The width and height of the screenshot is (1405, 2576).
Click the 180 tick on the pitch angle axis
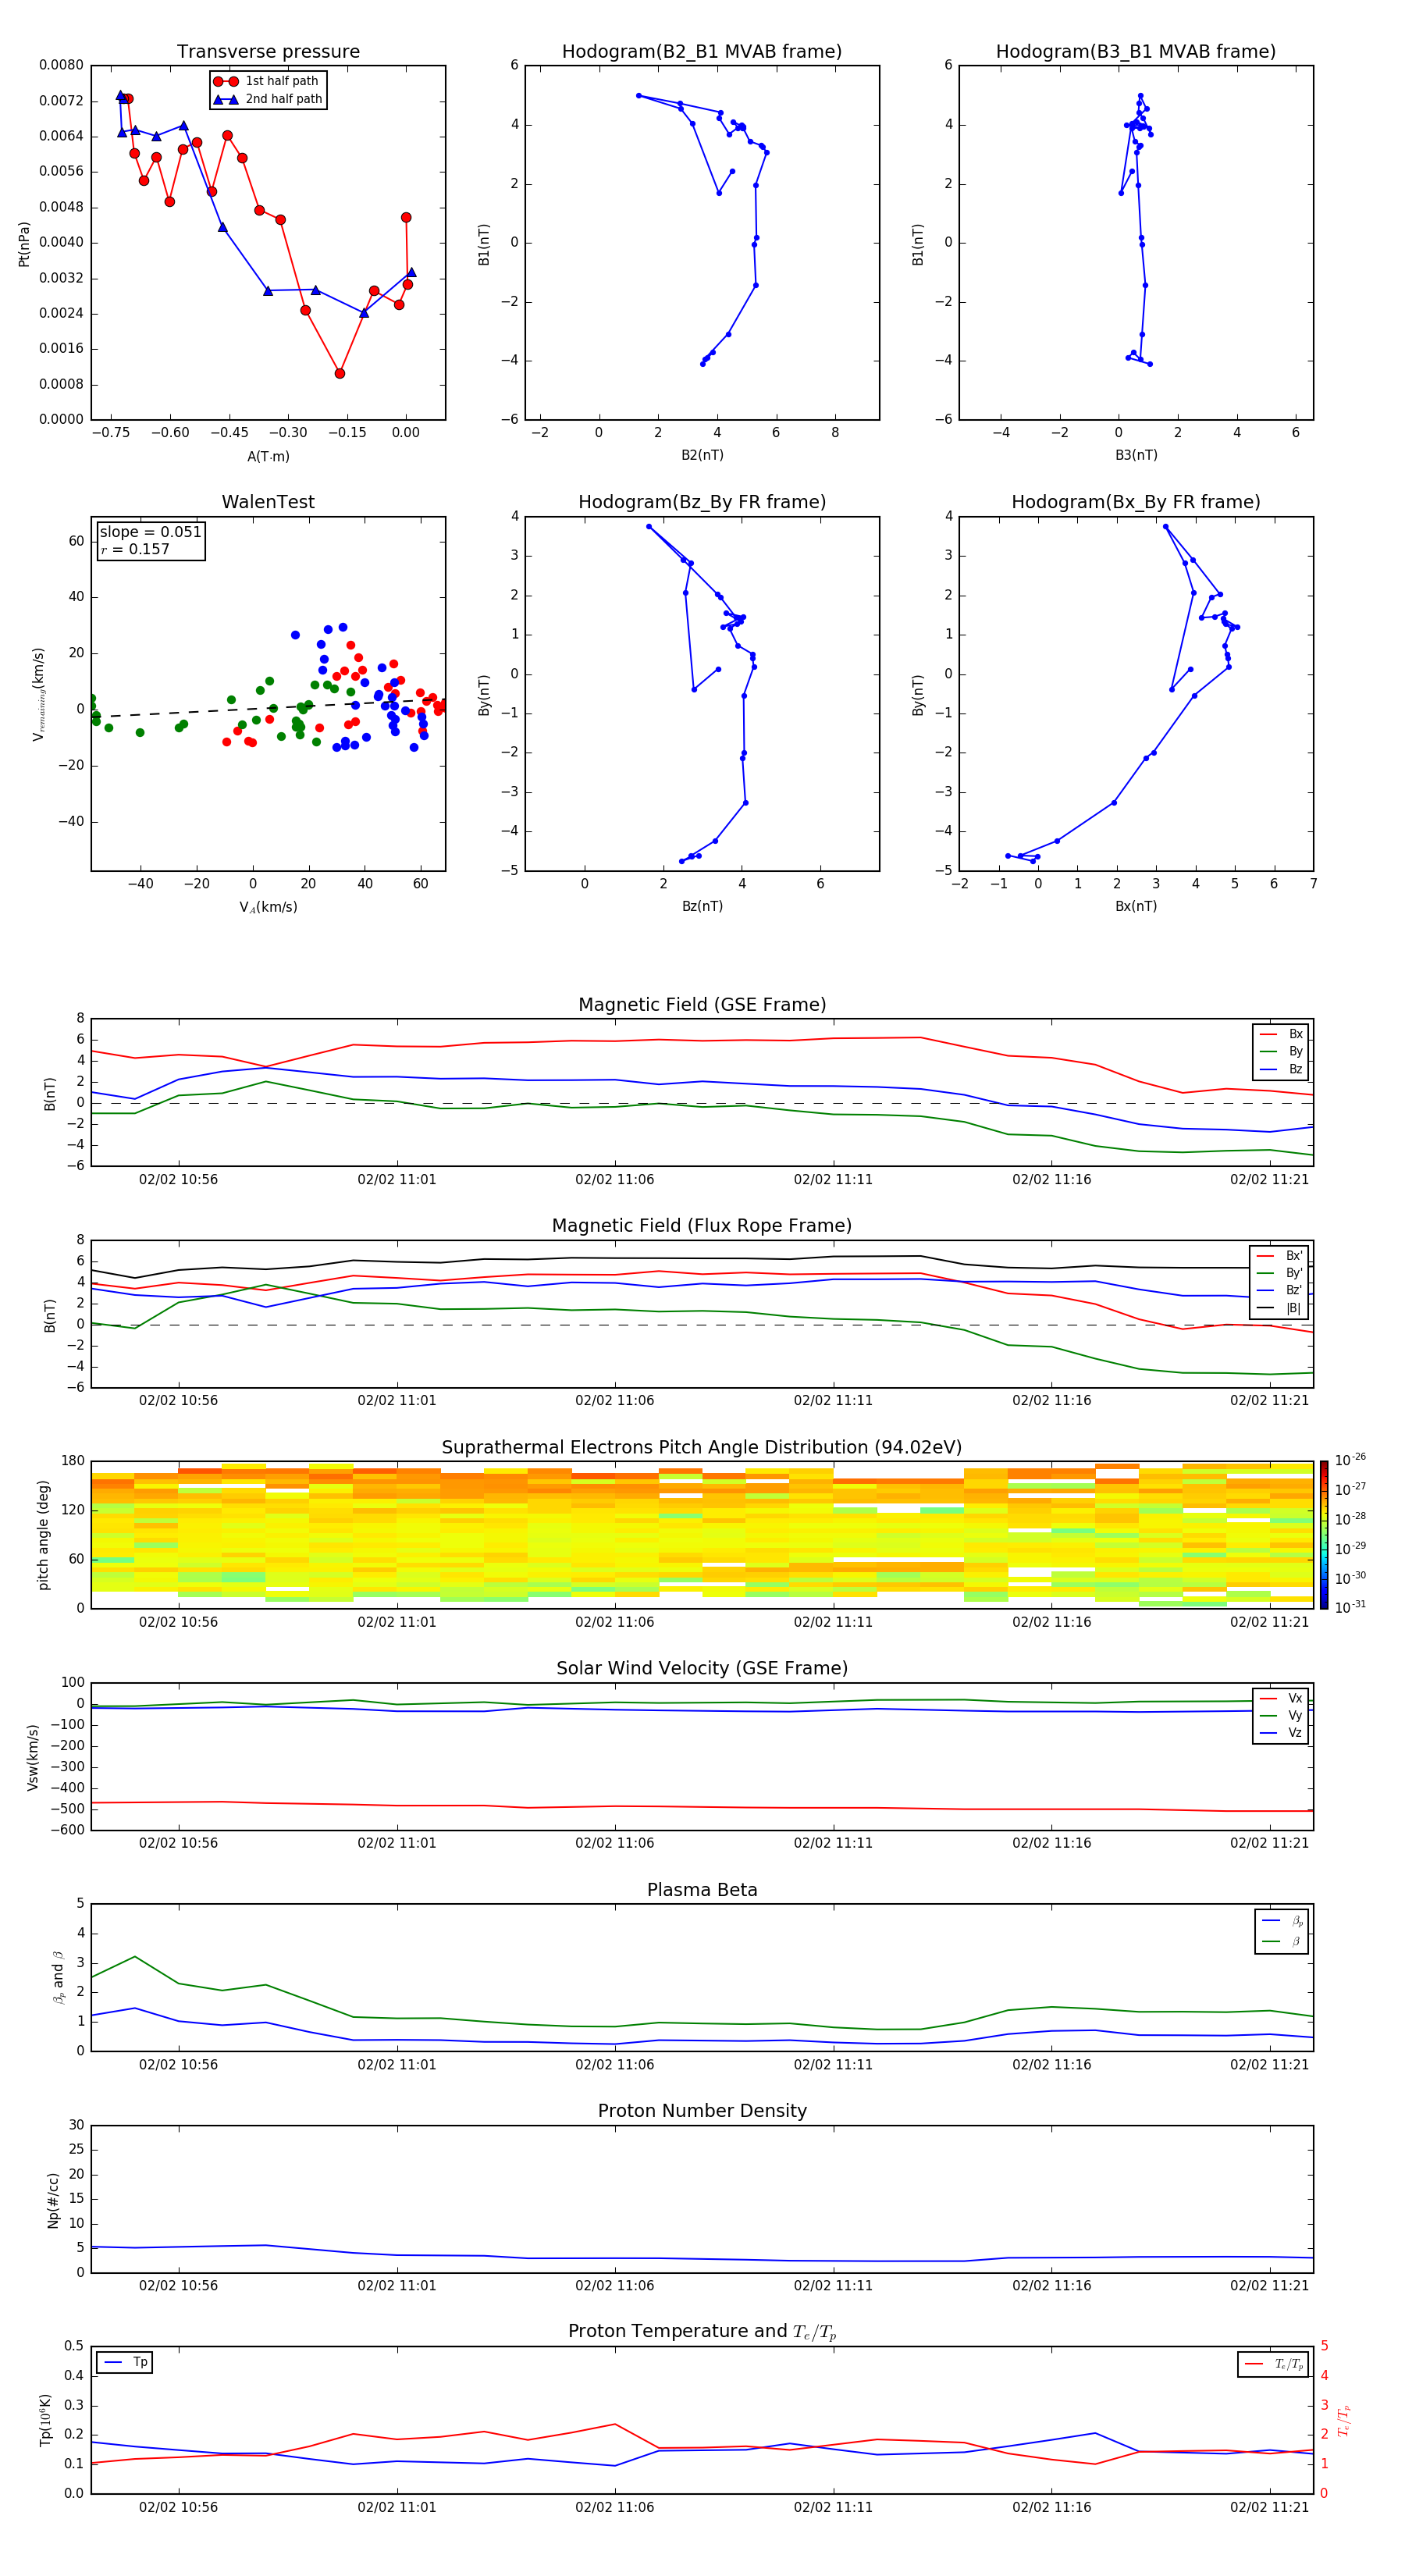[x=73, y=1461]
